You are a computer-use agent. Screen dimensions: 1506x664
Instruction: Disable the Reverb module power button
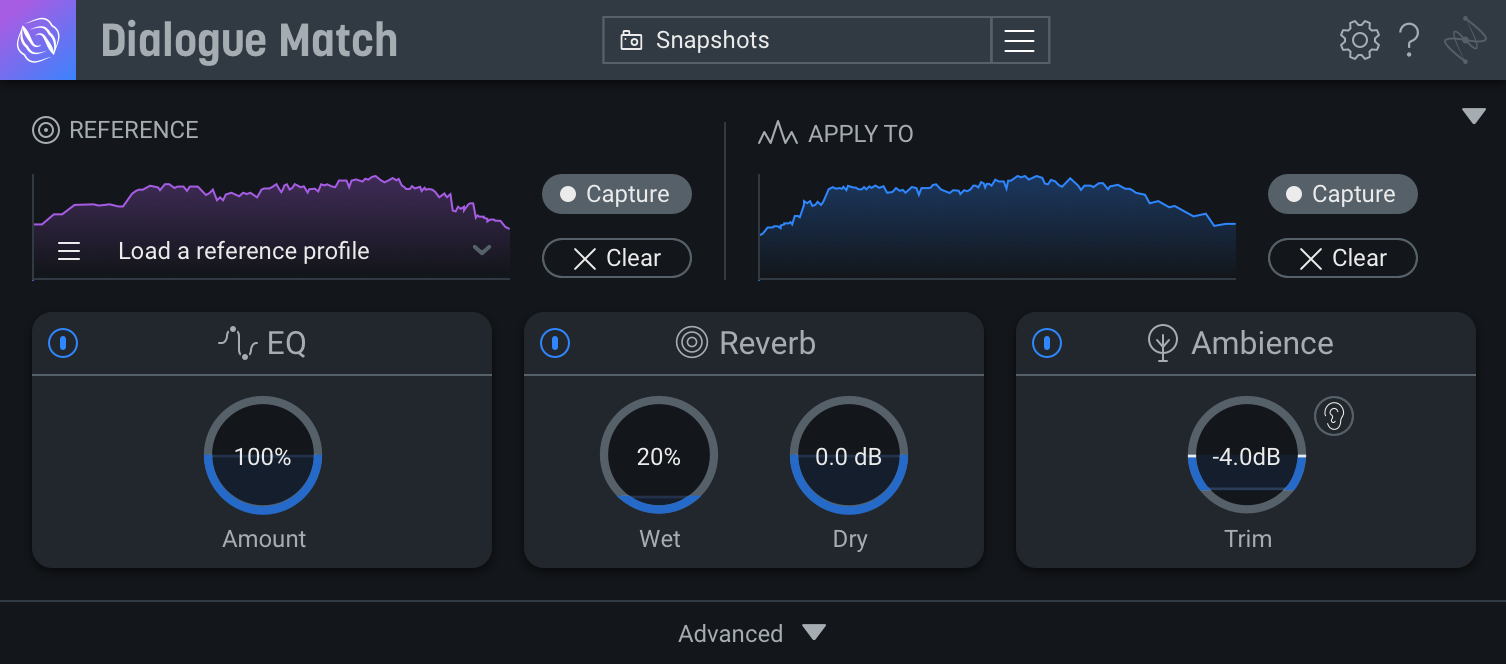point(555,343)
